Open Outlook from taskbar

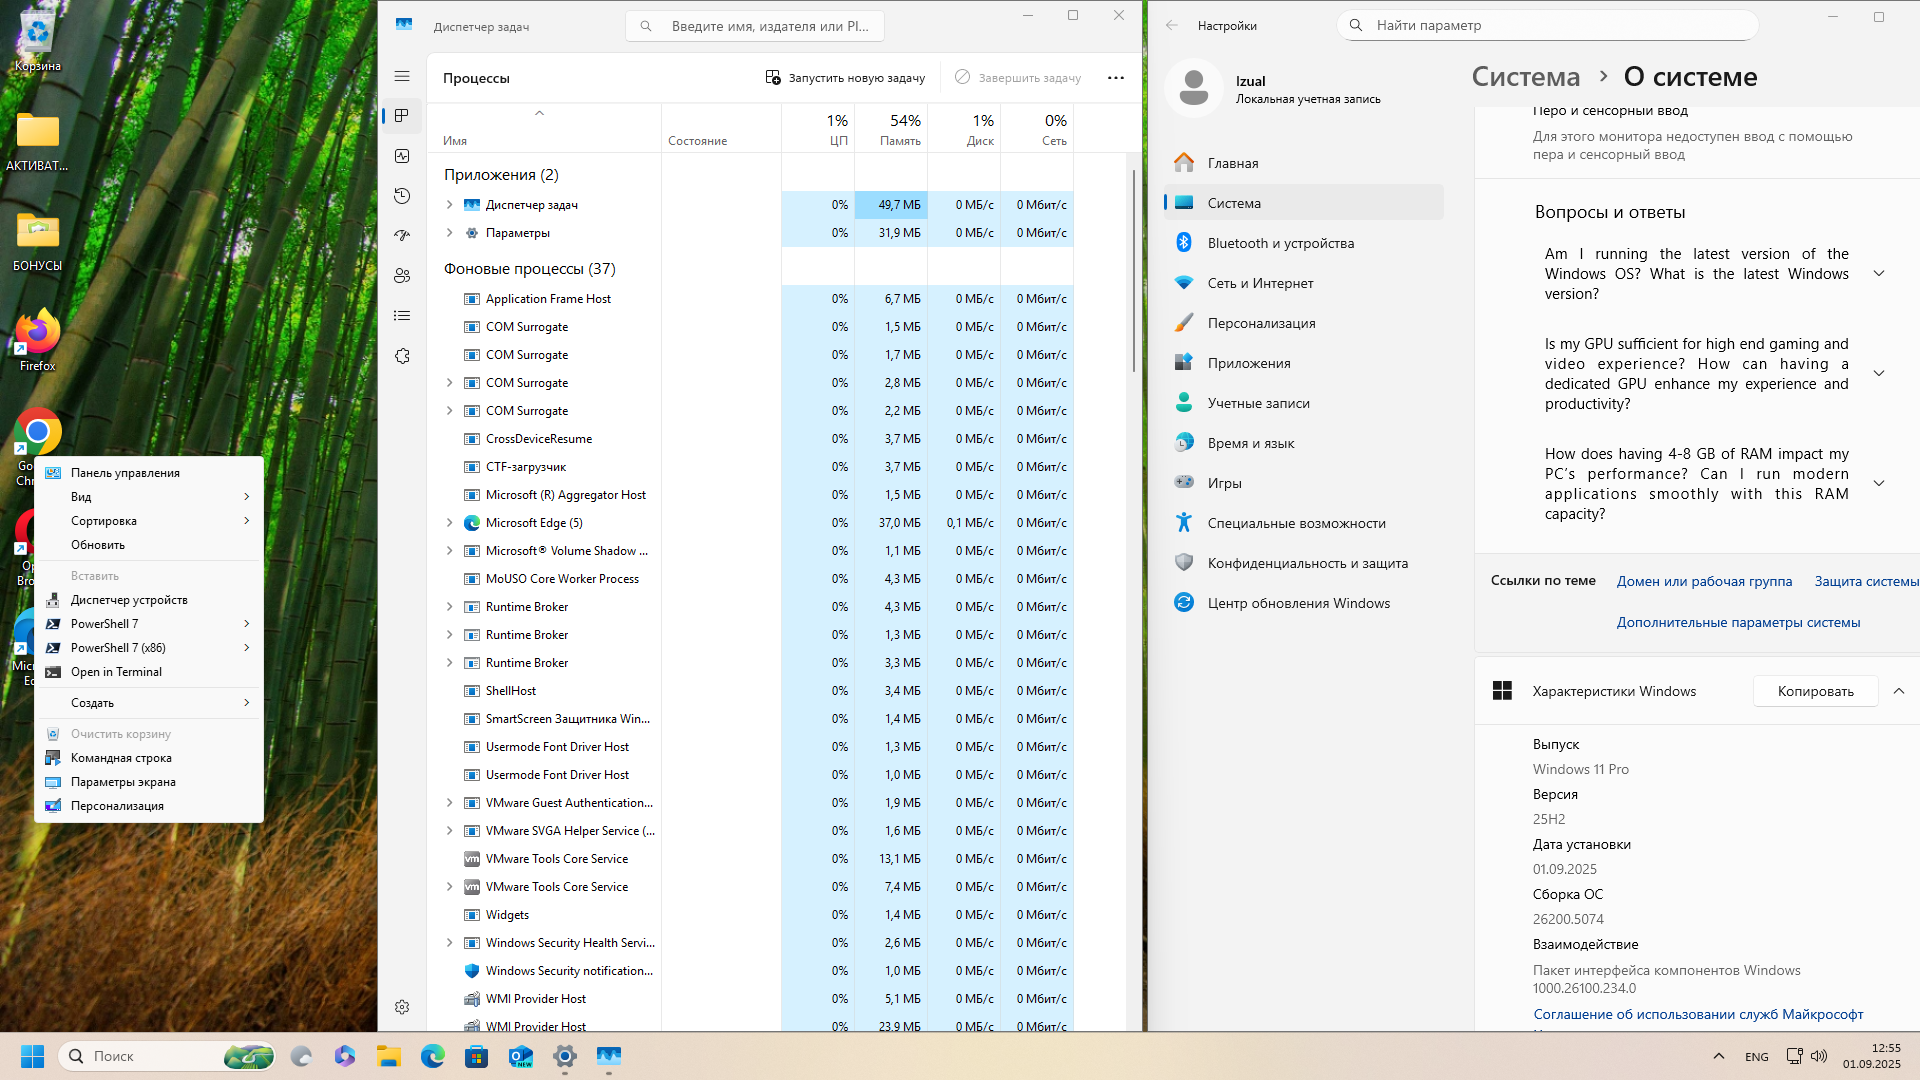[521, 1056]
